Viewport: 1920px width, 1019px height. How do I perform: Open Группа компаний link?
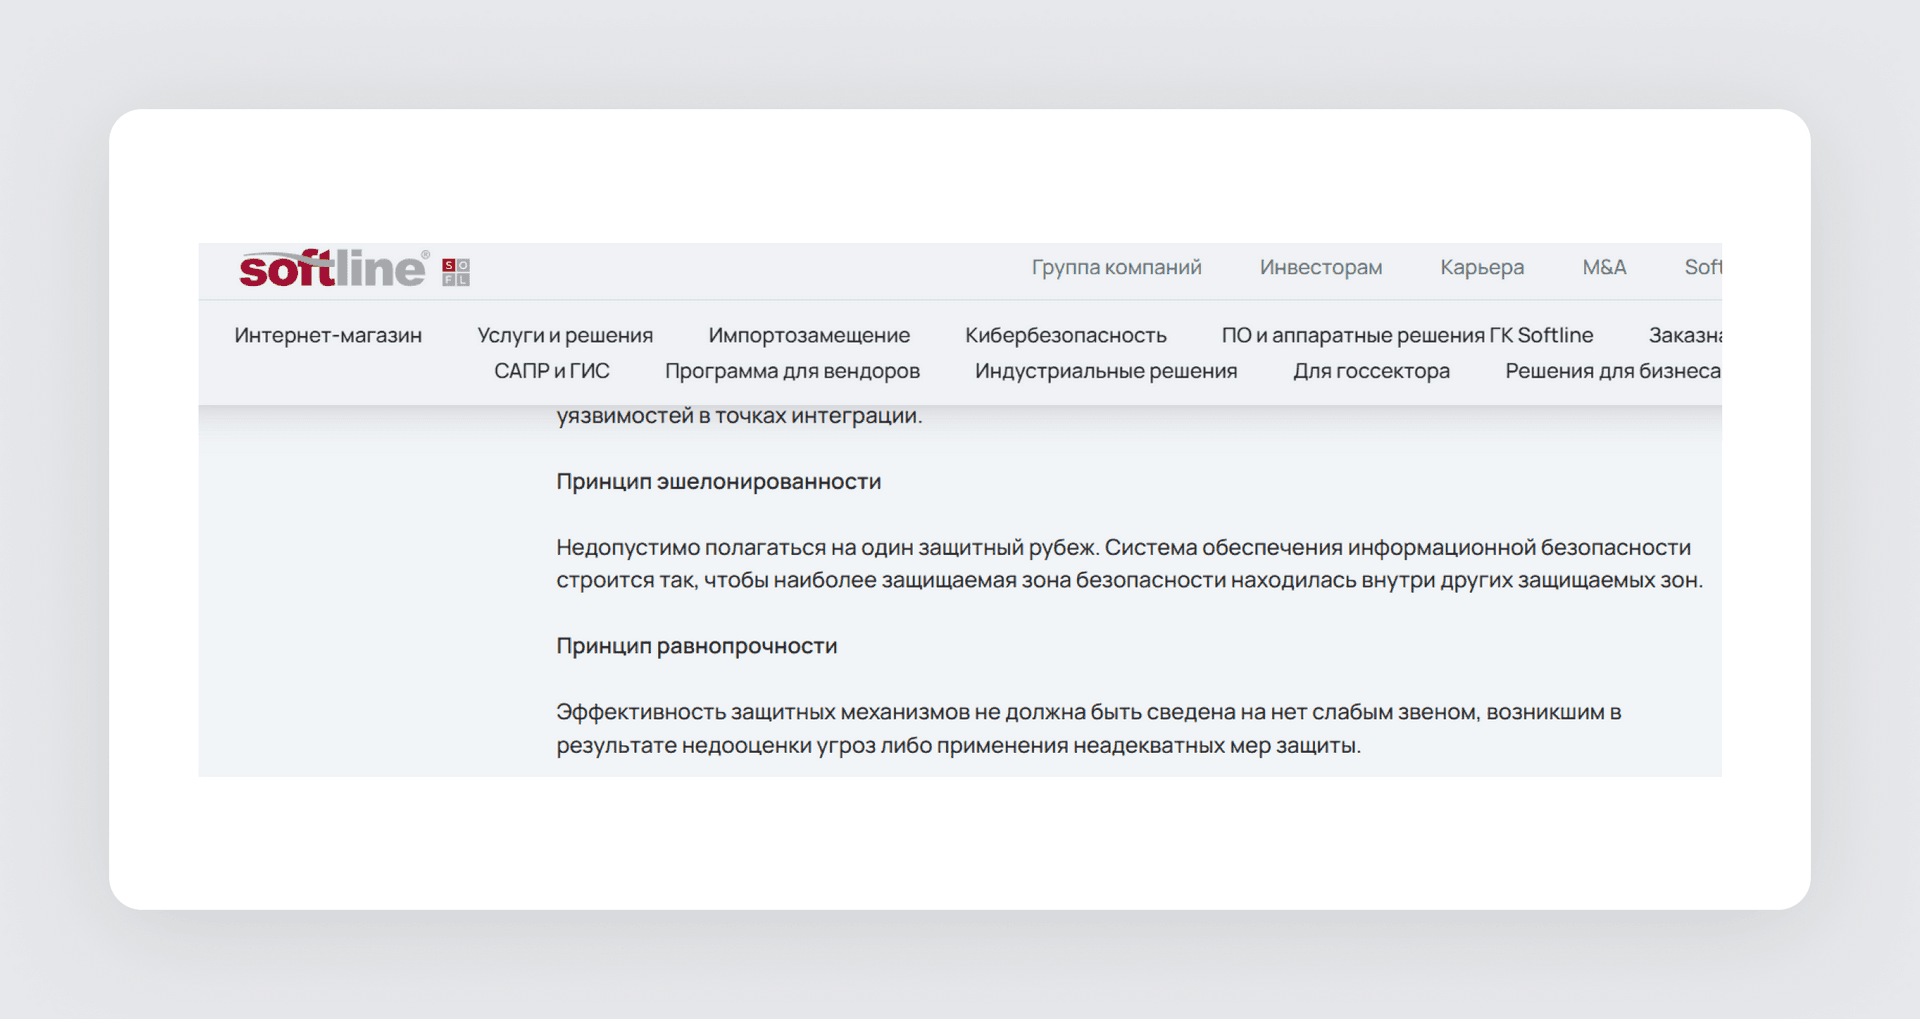[x=1116, y=267]
